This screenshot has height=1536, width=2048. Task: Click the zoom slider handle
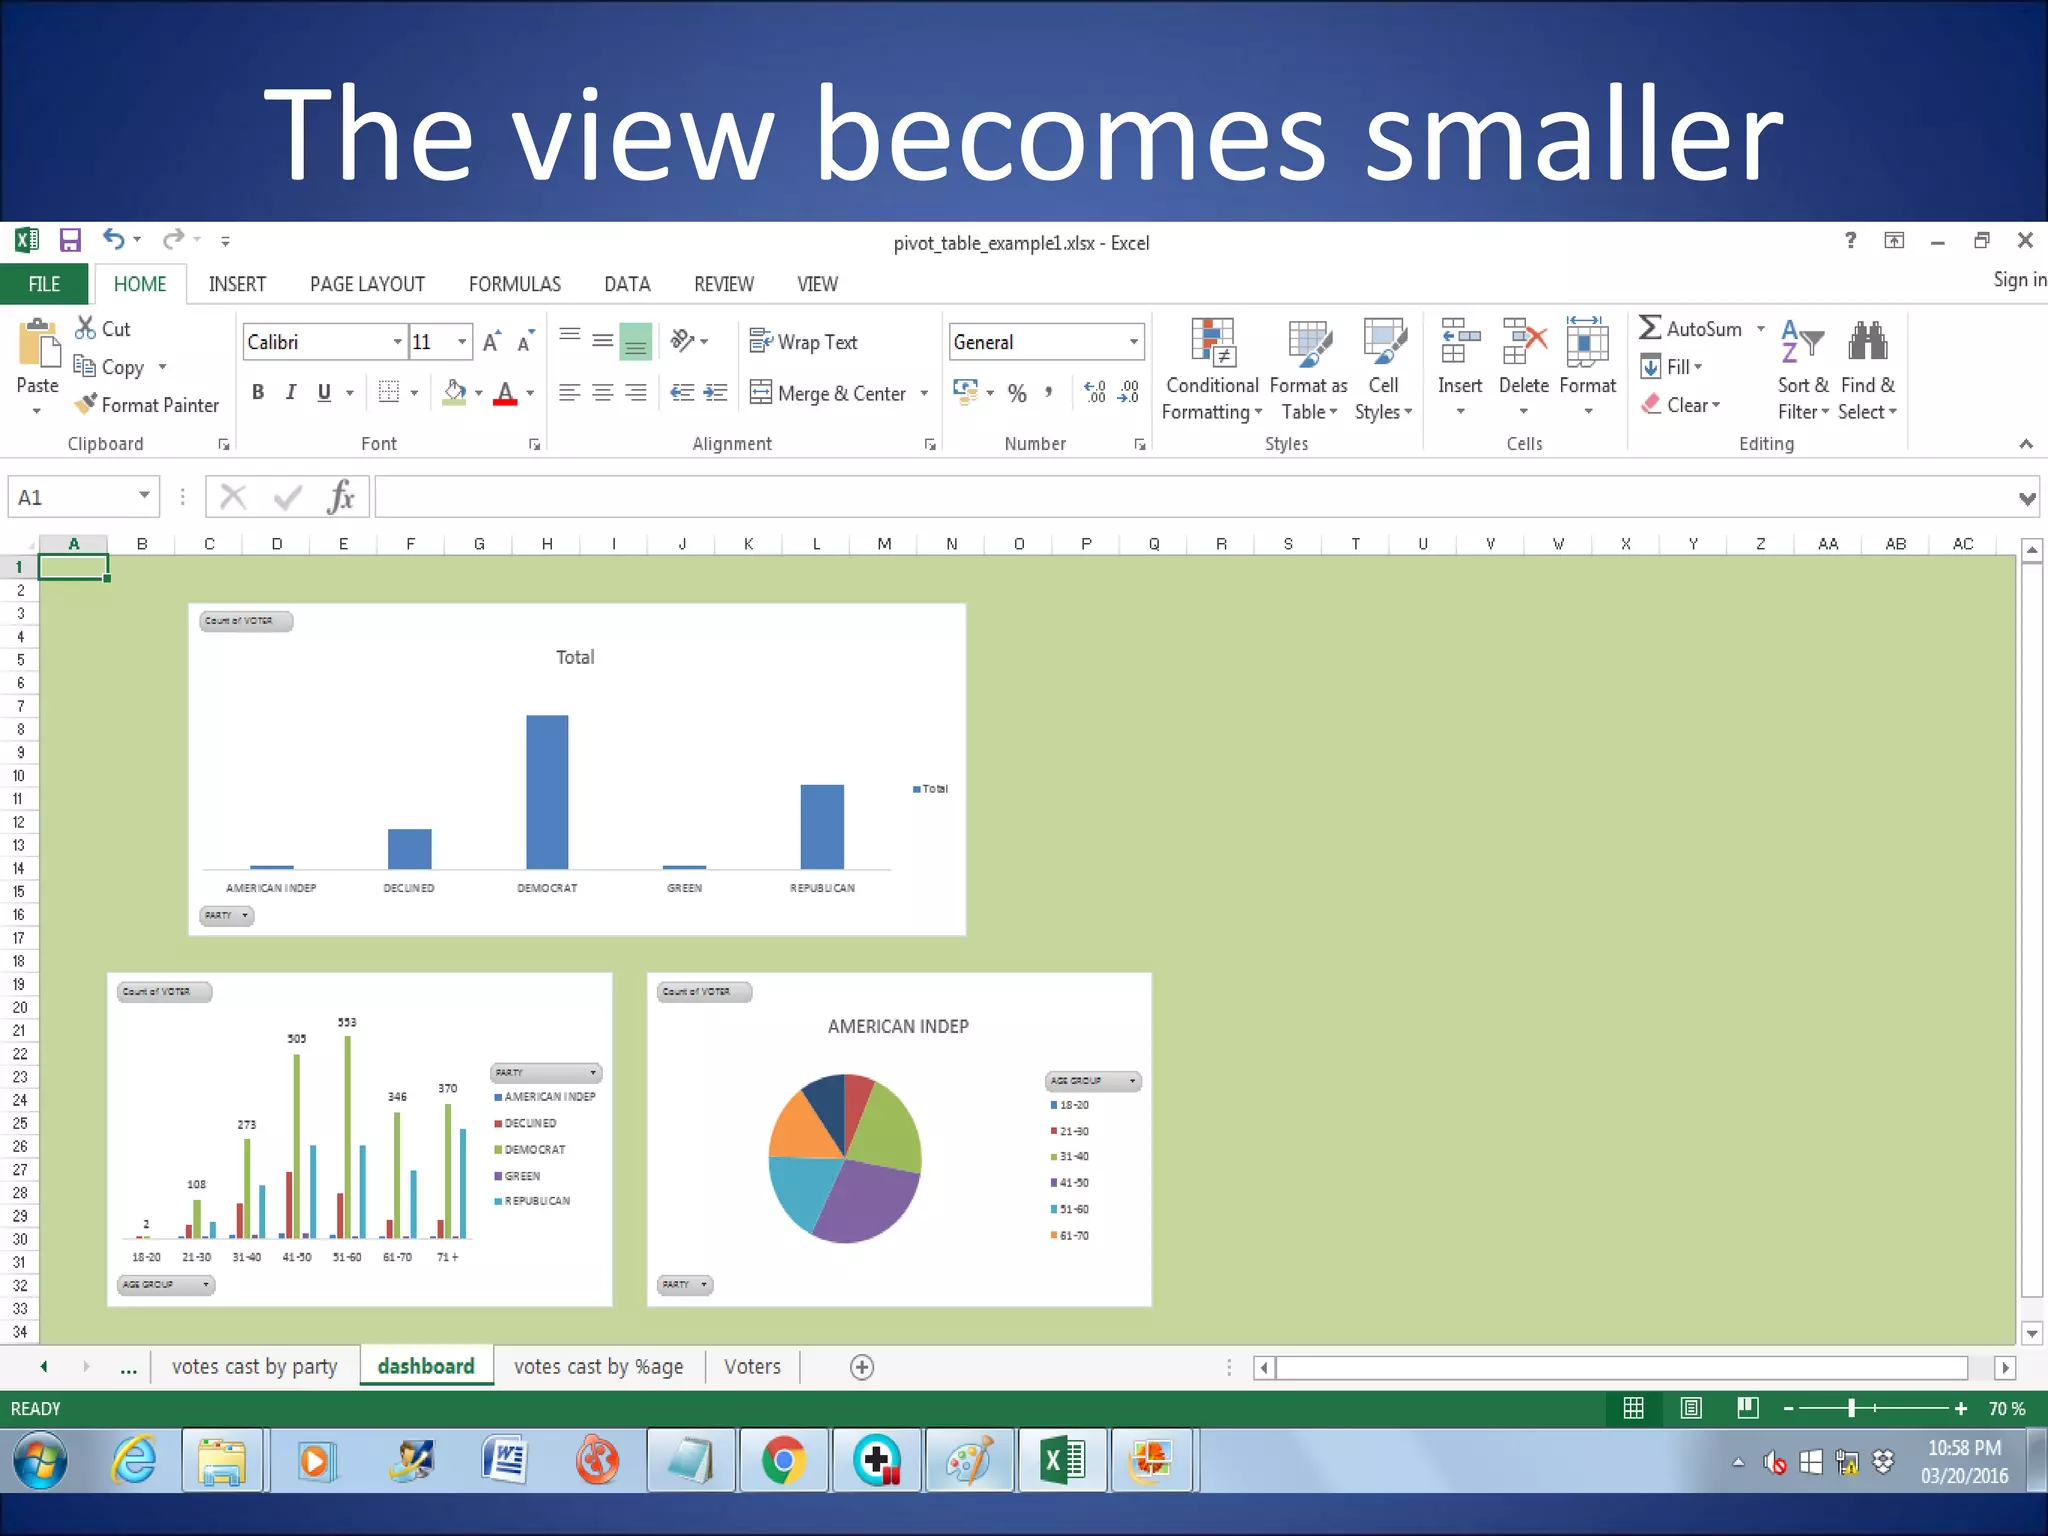click(1851, 1408)
